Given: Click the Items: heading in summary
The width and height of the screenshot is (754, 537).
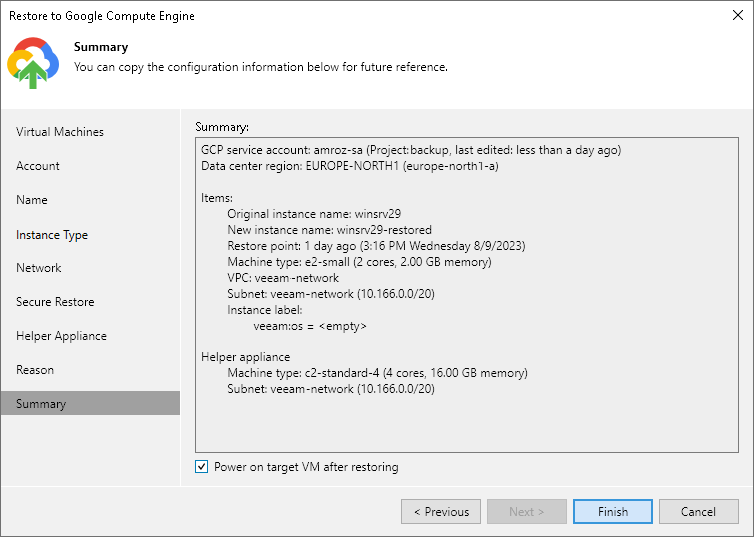Looking at the screenshot, I should pyautogui.click(x=217, y=198).
